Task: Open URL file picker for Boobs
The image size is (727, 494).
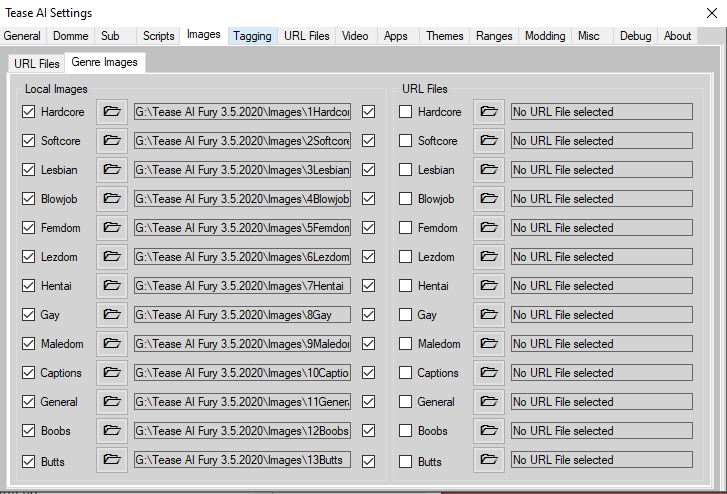Action: point(489,430)
